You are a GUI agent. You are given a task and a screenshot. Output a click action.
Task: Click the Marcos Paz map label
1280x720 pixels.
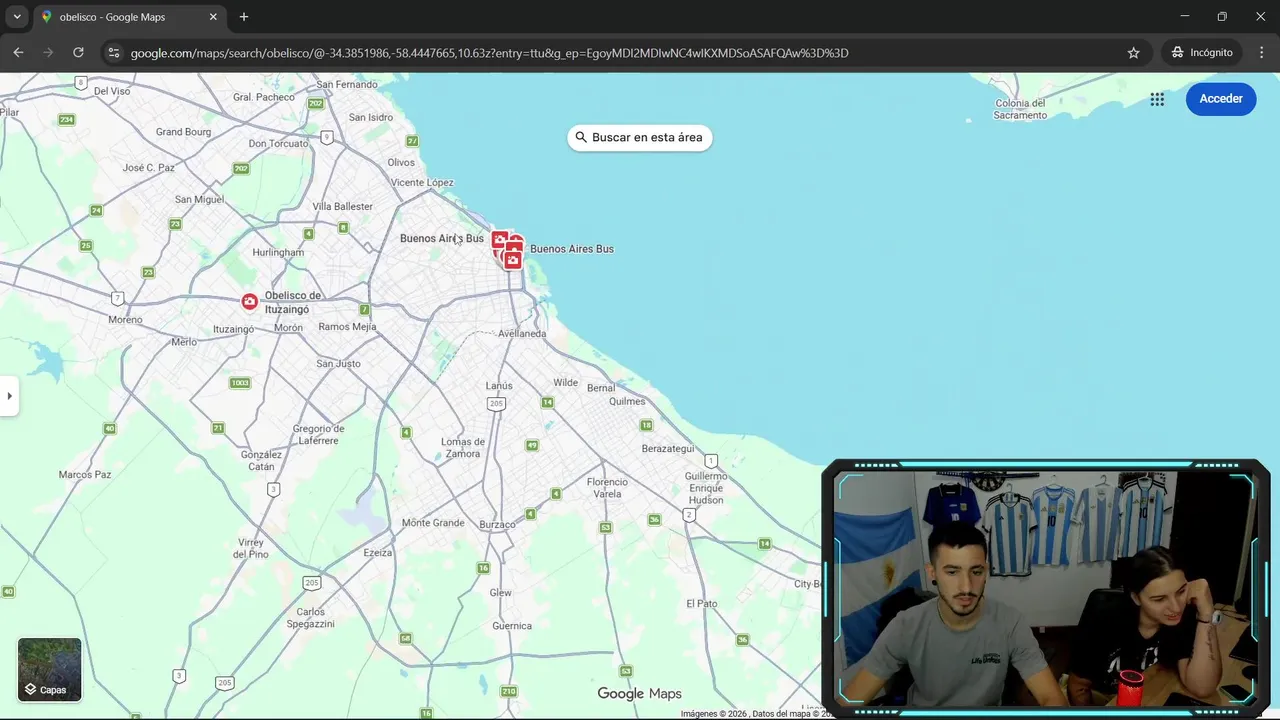[x=85, y=474]
